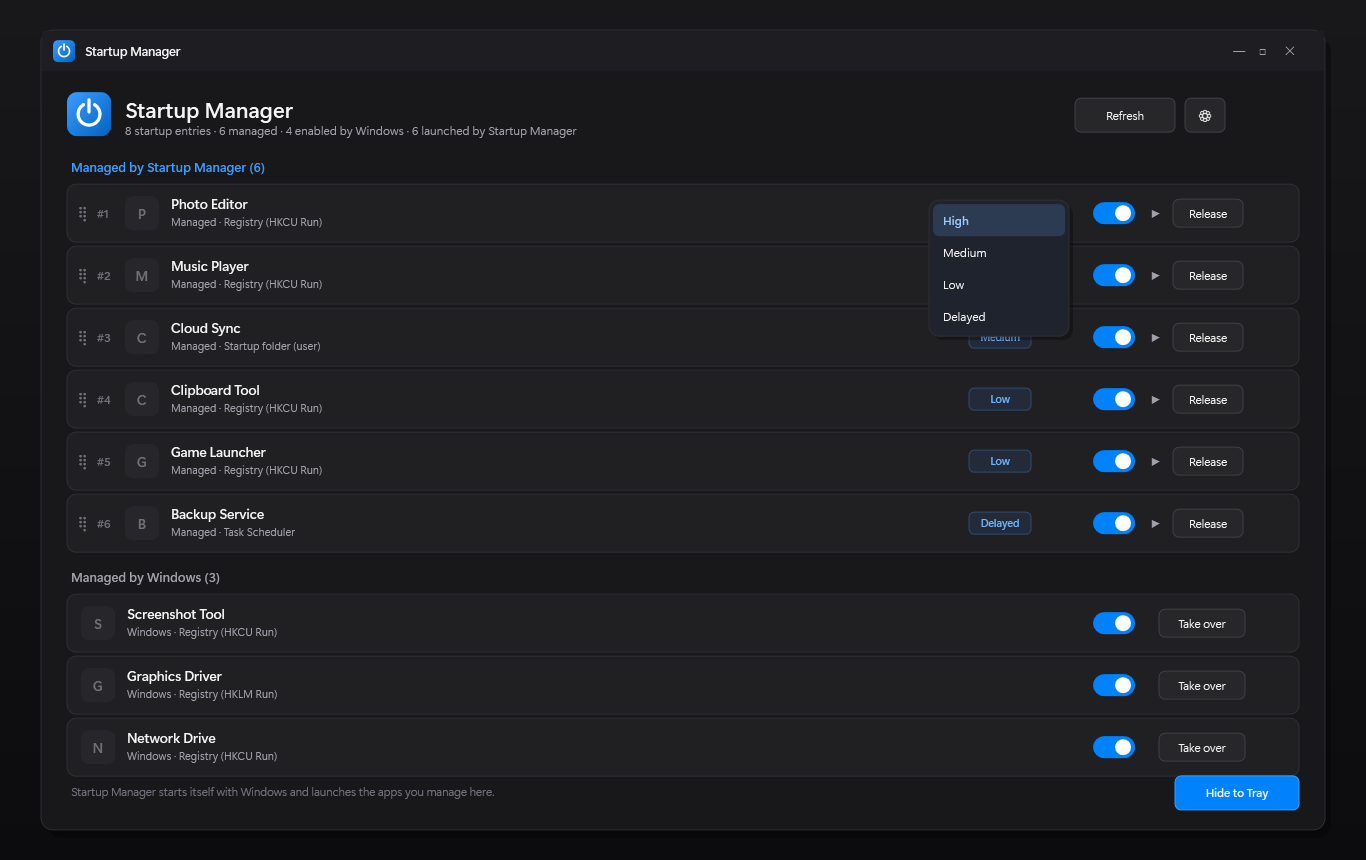
Task: Click the 'Managed by Startup Manager (6)' heading
Action: pos(168,168)
